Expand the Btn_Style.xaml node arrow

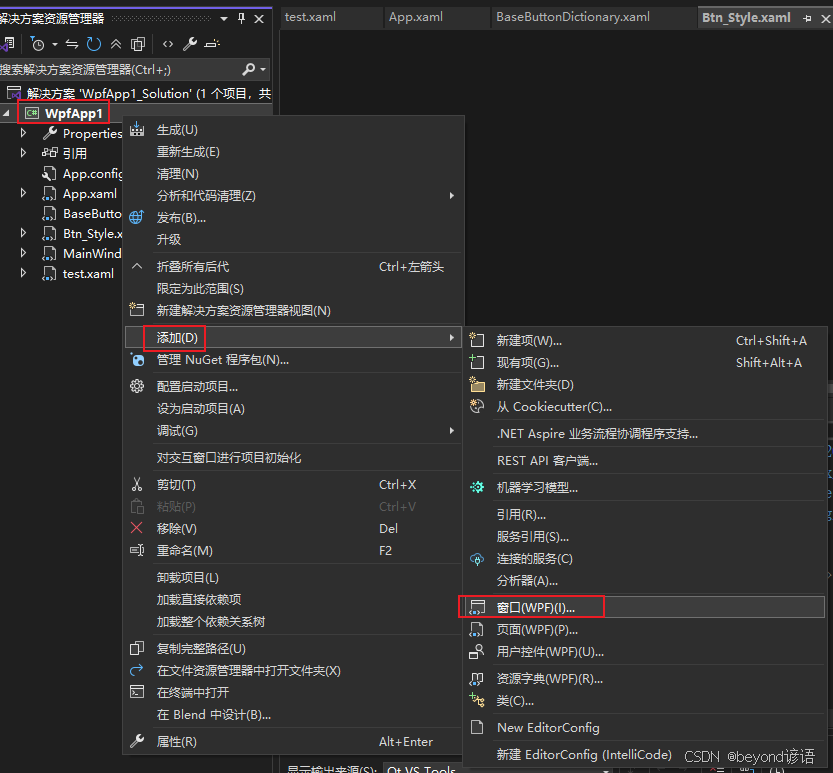pyautogui.click(x=23, y=233)
